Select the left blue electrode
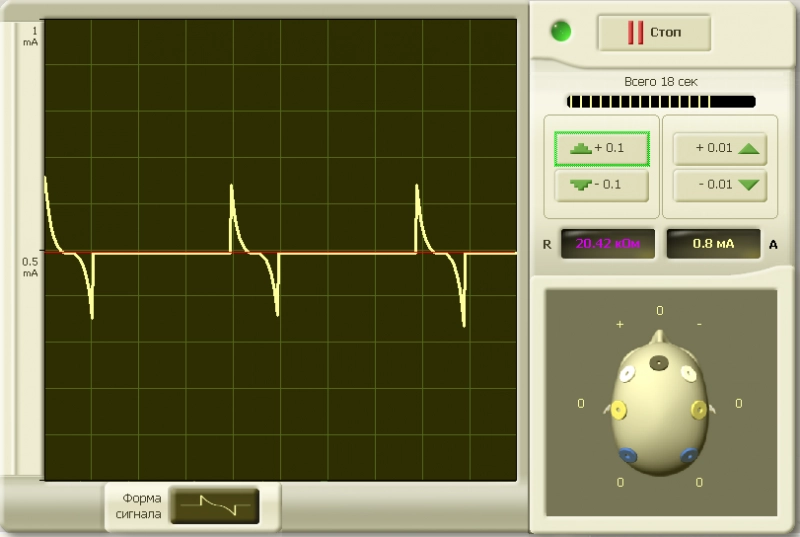Screen dimensions: 800x537 pos(628,456)
